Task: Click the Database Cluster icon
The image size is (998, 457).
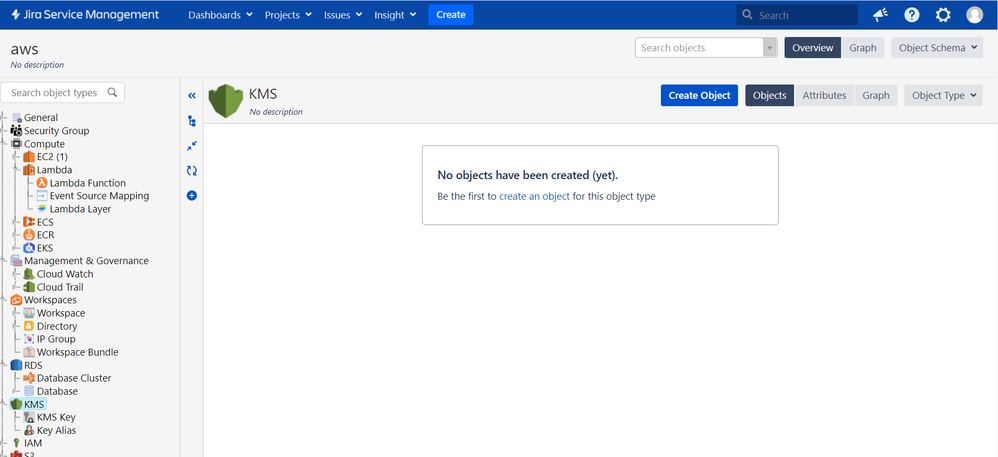Action: pyautogui.click(x=29, y=378)
